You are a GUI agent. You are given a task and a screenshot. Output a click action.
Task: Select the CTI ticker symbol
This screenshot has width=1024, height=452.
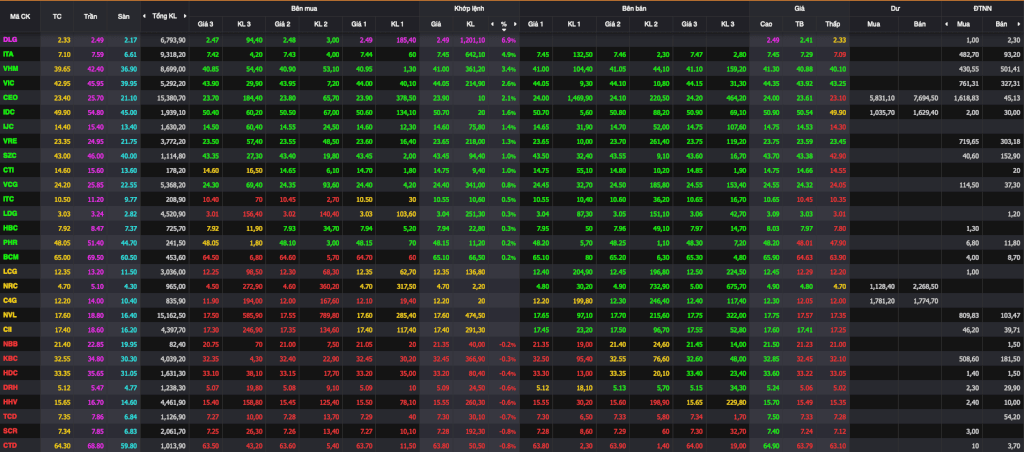coord(9,169)
